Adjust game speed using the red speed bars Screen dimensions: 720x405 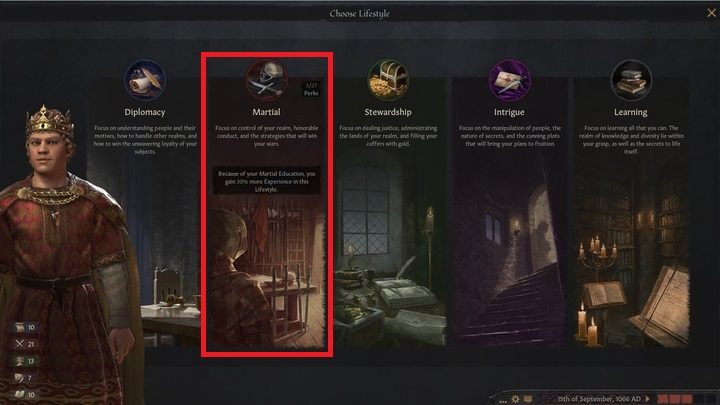(x=675, y=399)
